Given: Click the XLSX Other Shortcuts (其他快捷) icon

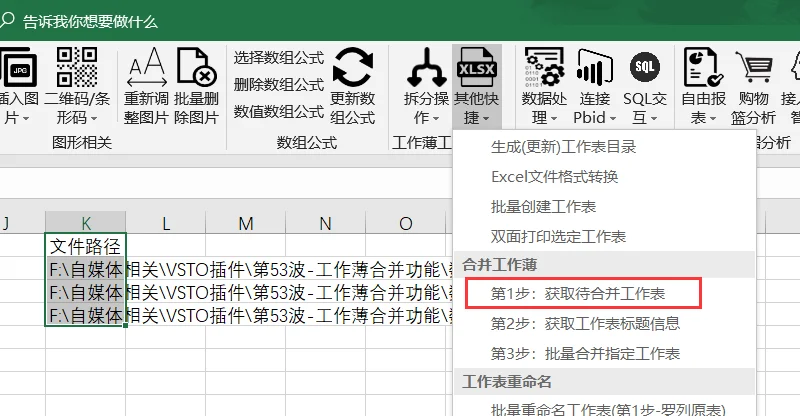Looking at the screenshot, I should tap(477, 67).
